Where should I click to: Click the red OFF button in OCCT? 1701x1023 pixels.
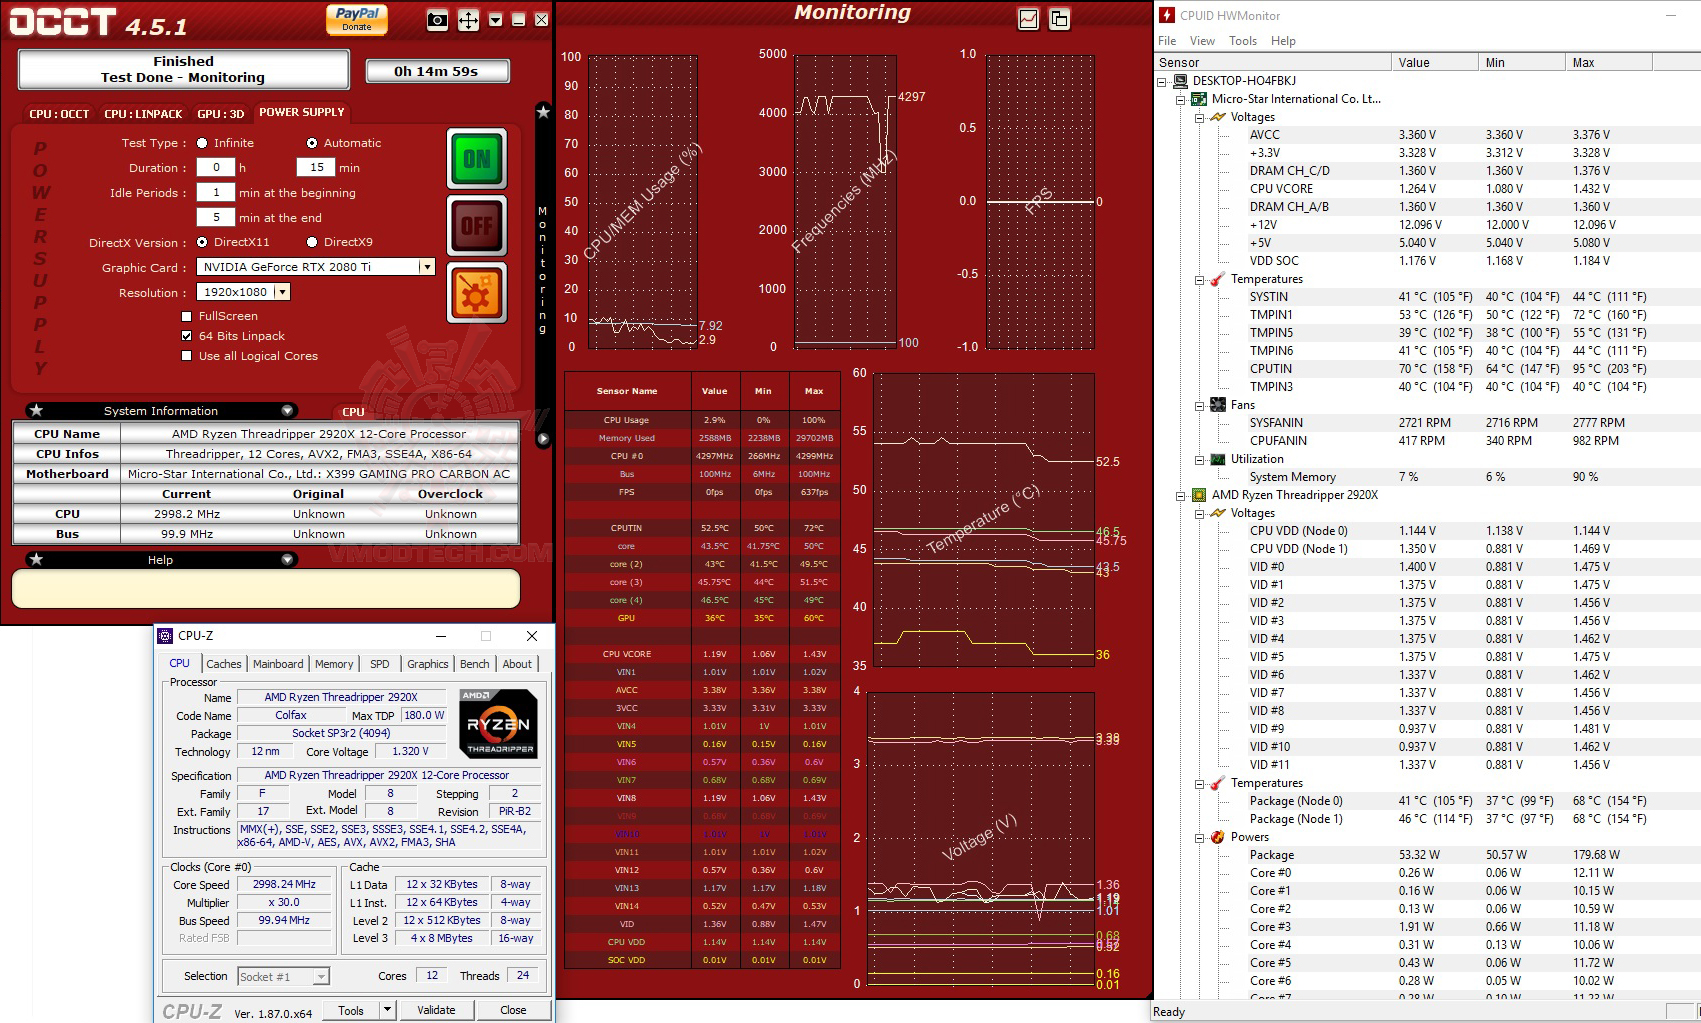pyautogui.click(x=477, y=225)
